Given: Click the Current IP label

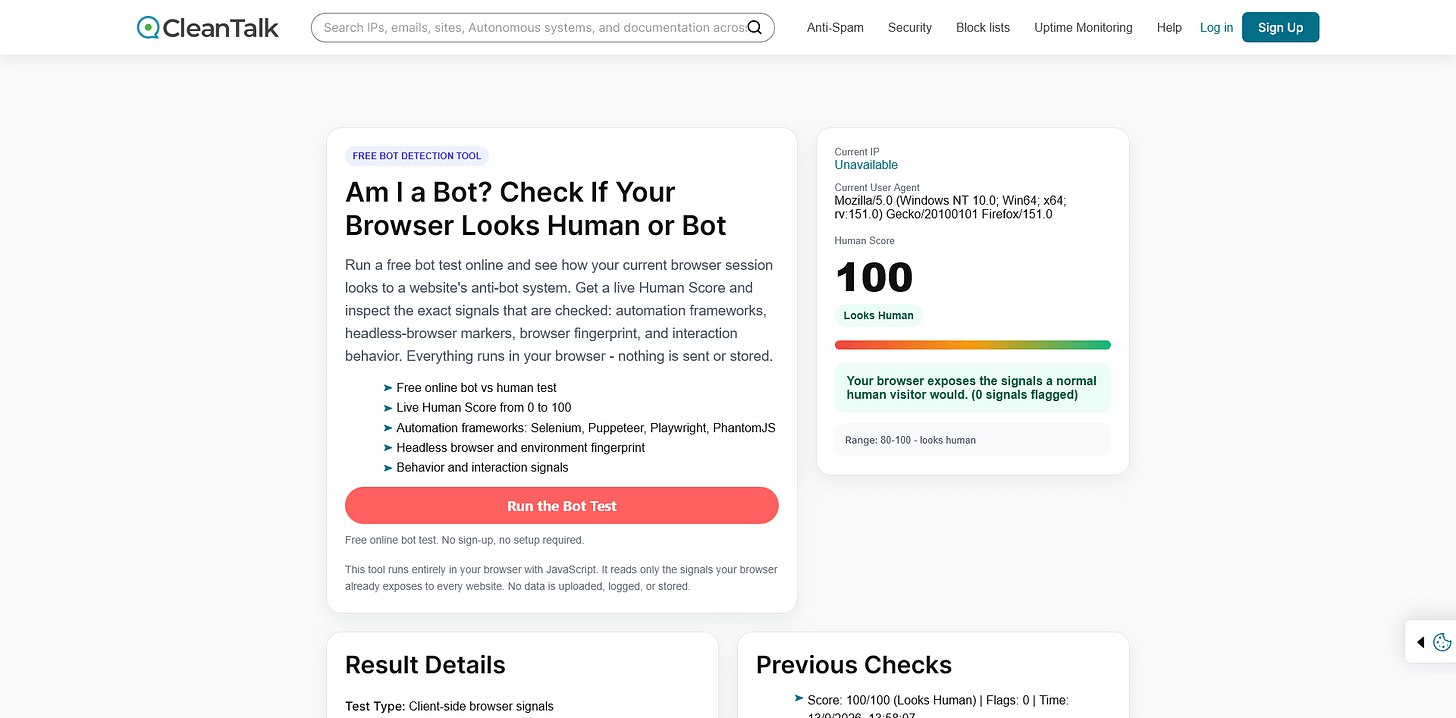Looking at the screenshot, I should click(857, 152).
